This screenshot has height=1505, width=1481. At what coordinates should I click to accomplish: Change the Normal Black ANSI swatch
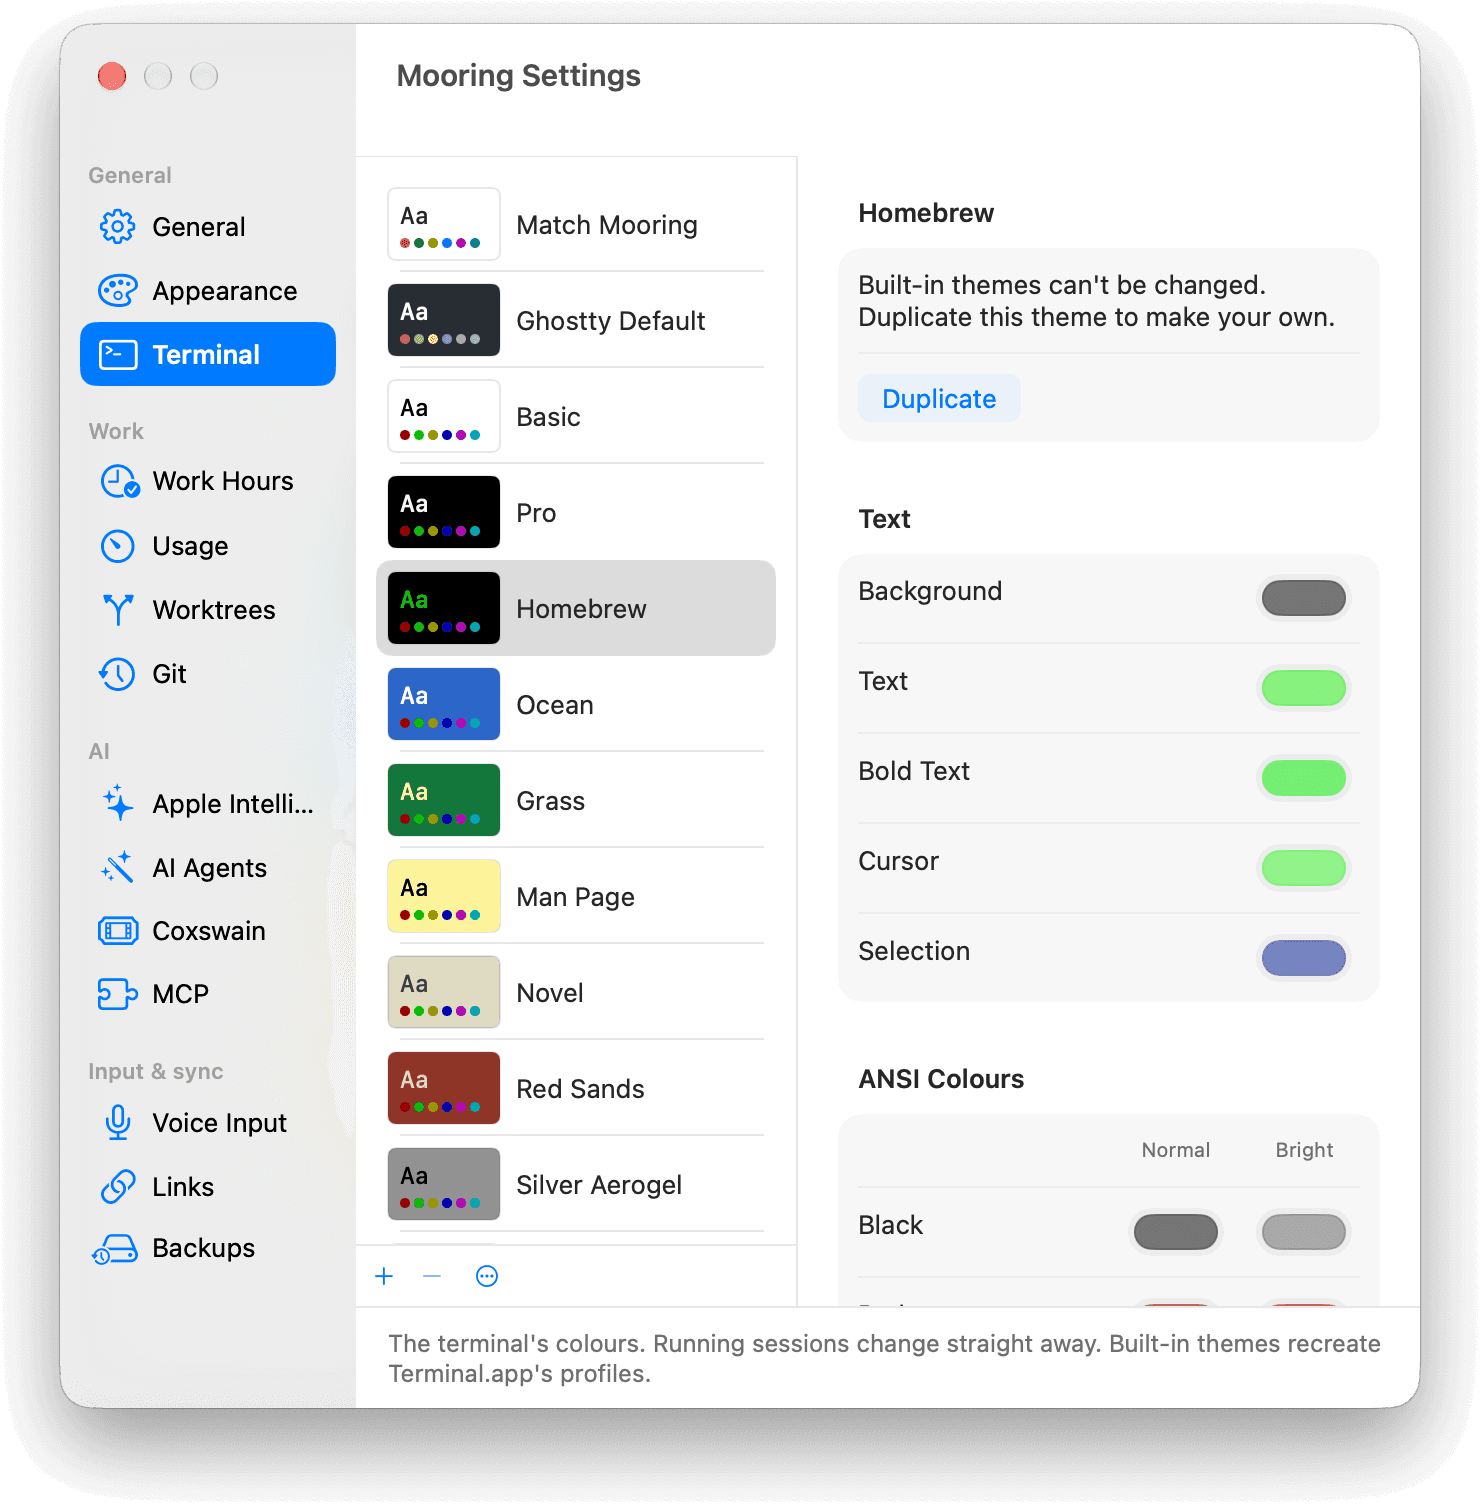click(x=1176, y=1232)
